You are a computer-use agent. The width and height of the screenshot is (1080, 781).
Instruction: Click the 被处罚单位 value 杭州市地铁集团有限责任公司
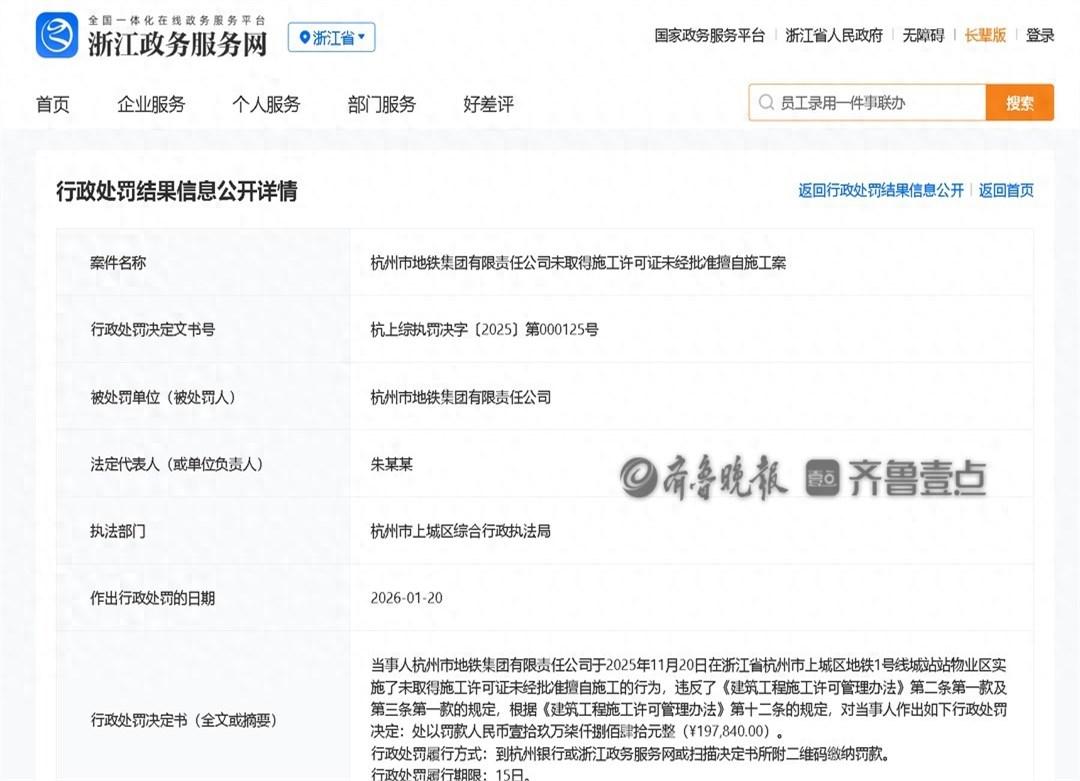click(461, 397)
